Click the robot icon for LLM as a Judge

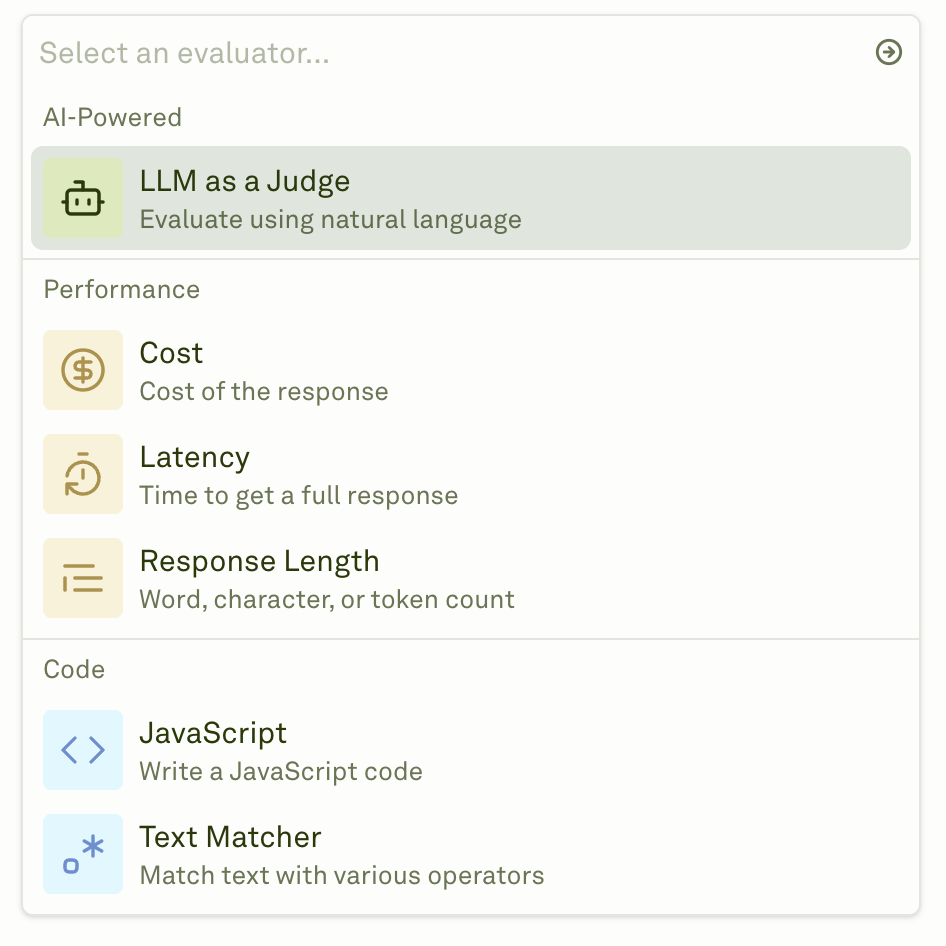coord(83,198)
